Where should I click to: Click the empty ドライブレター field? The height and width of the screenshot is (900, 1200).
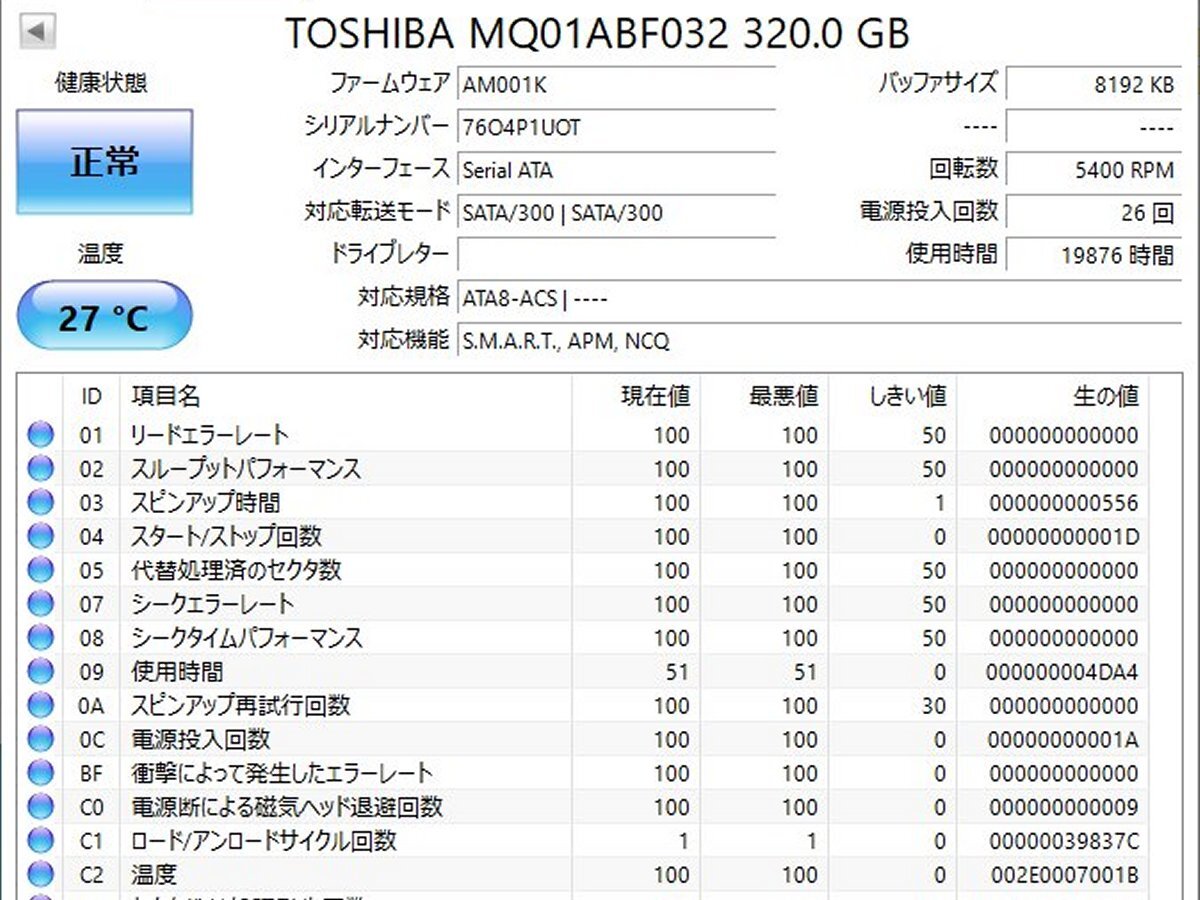(616, 255)
